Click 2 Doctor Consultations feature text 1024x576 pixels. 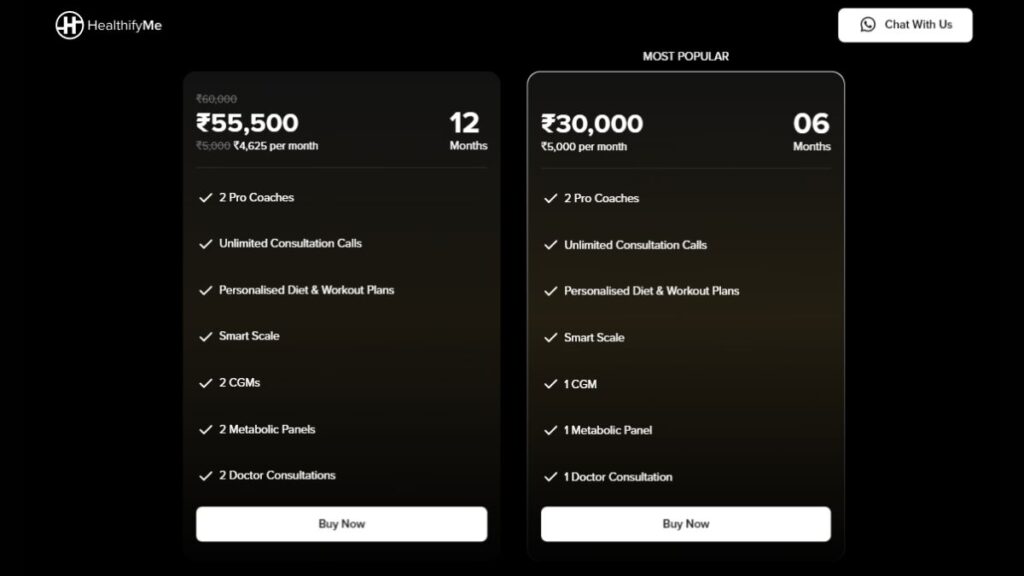(278, 475)
